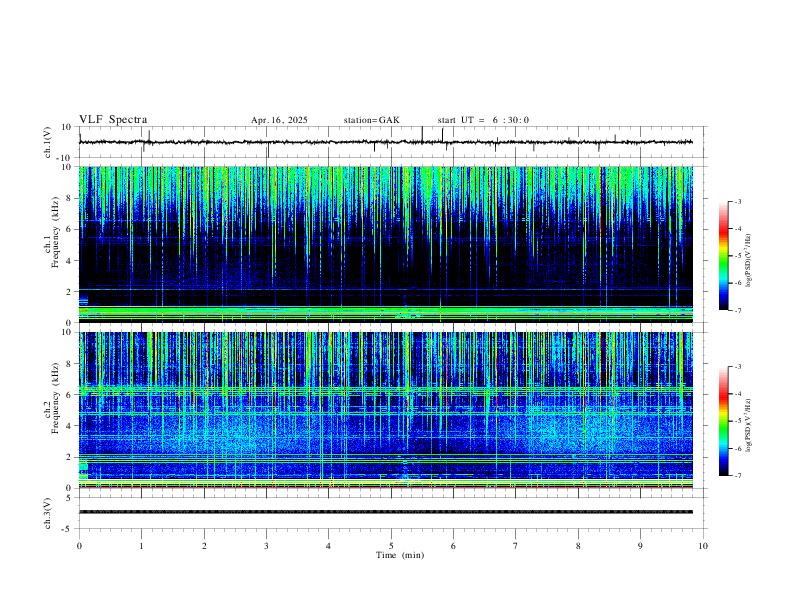
Task: Click the time axis tick '8'
Action: click(578, 546)
